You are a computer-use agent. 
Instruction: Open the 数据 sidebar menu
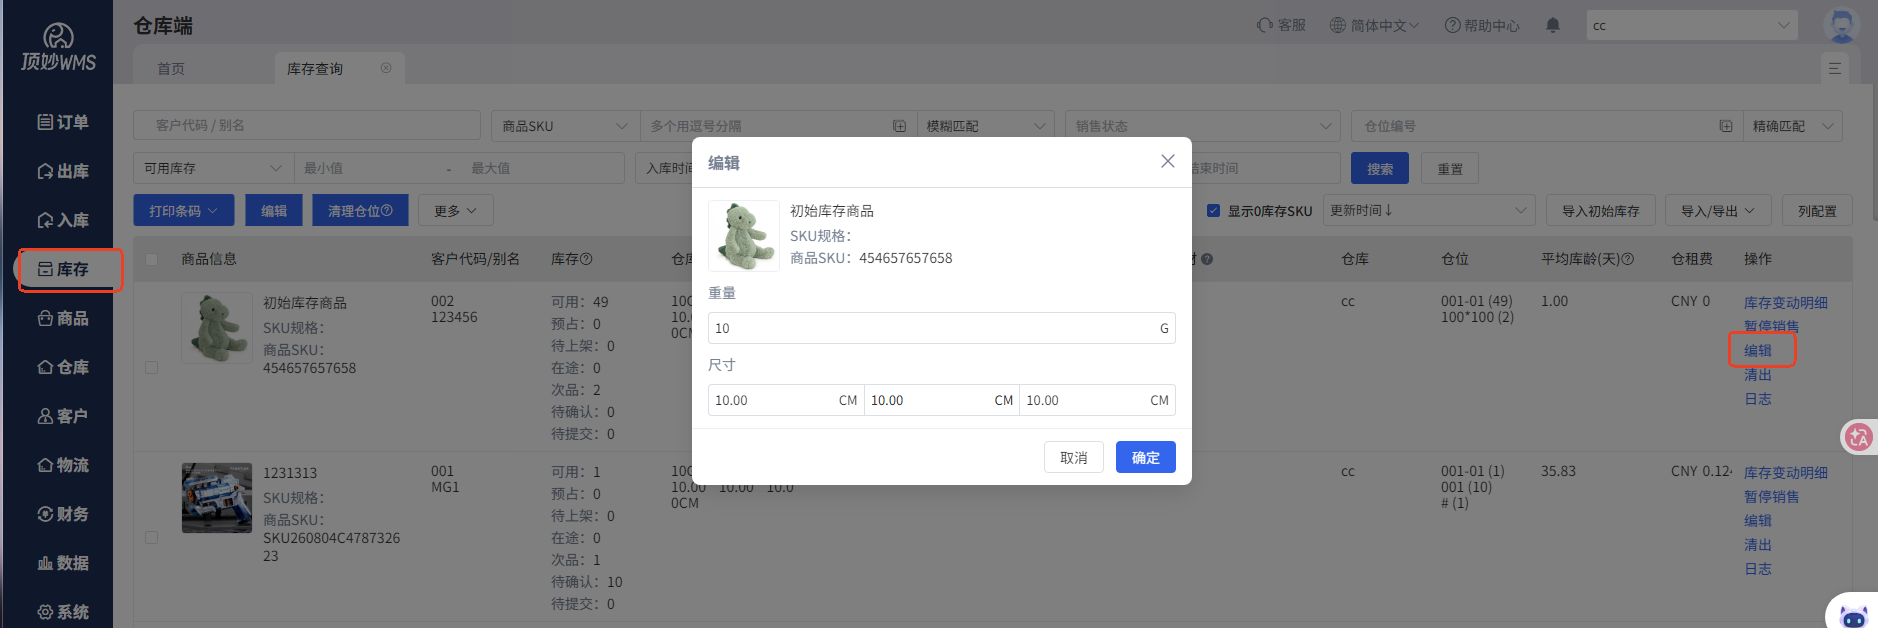pos(63,563)
